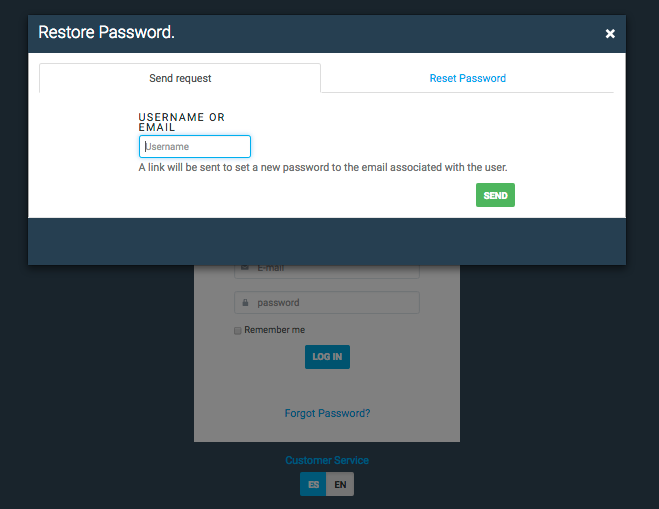The height and width of the screenshot is (509, 659).
Task: Follow the Customer Service link
Action: click(327, 460)
